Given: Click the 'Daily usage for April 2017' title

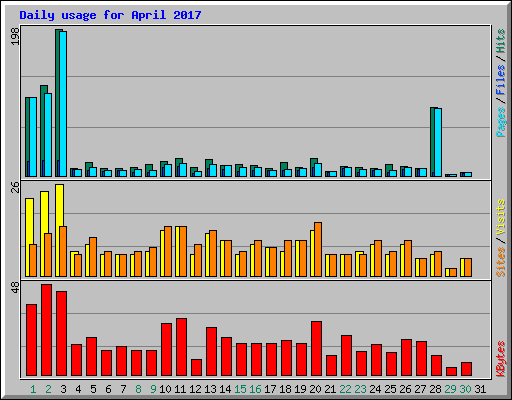Looking at the screenshot, I should (x=110, y=15).
